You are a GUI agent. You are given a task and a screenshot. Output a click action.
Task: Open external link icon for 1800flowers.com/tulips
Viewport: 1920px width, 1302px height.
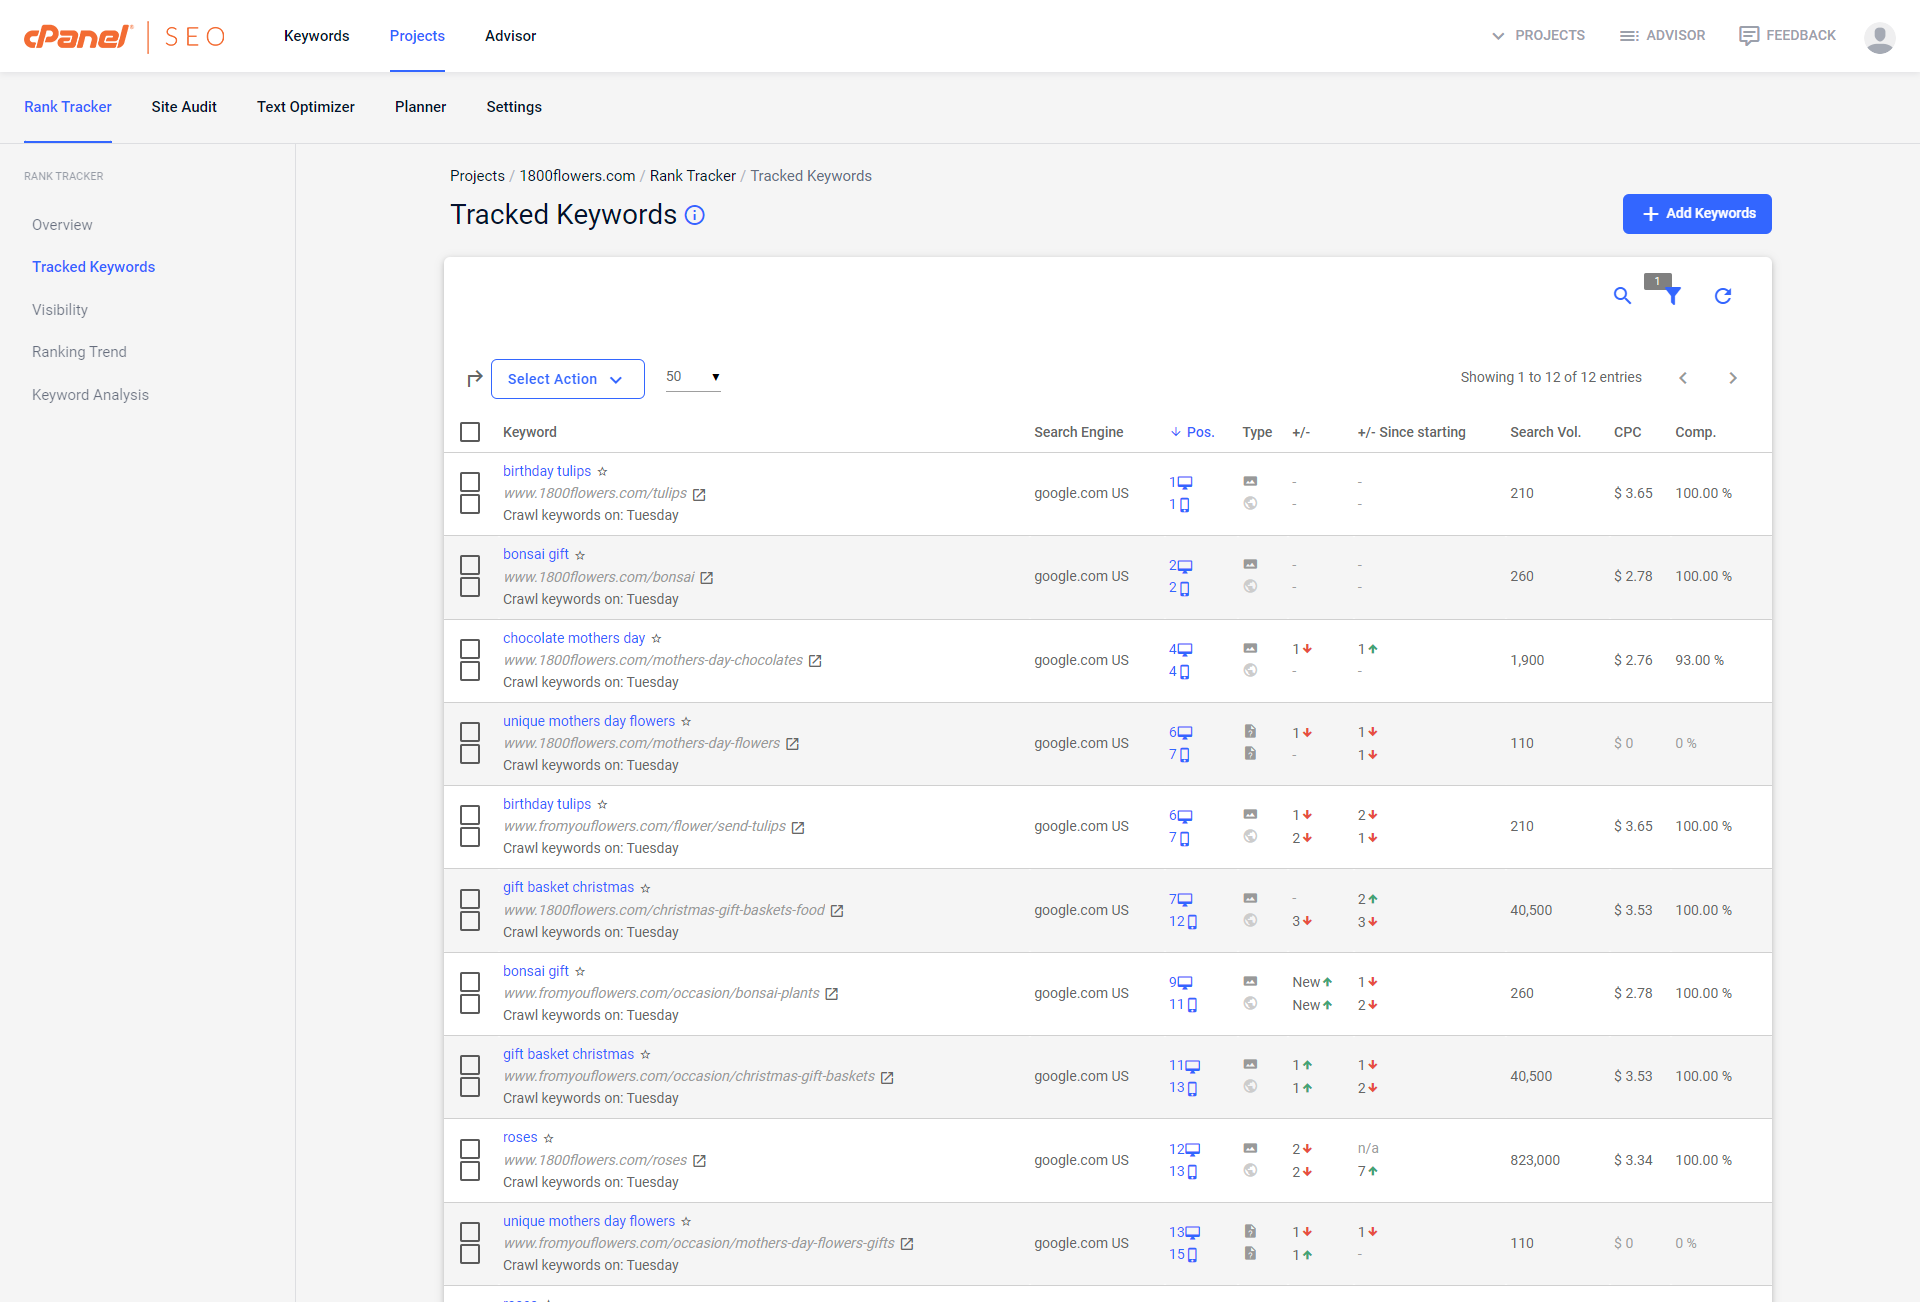pos(700,494)
